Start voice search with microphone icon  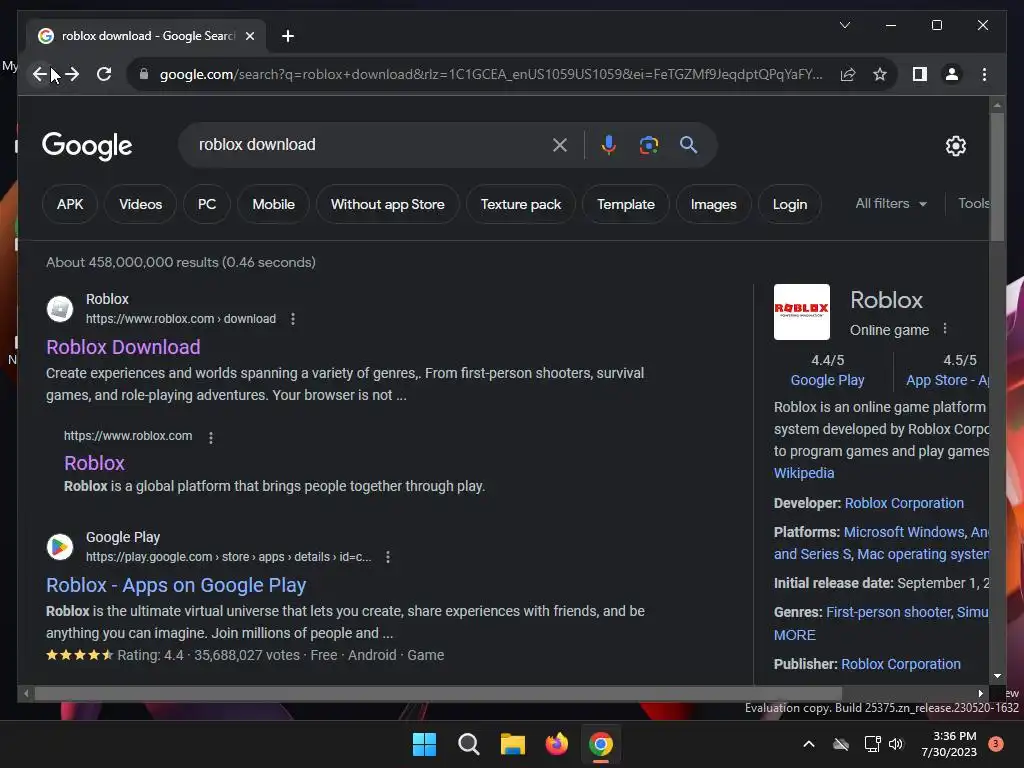coord(608,145)
